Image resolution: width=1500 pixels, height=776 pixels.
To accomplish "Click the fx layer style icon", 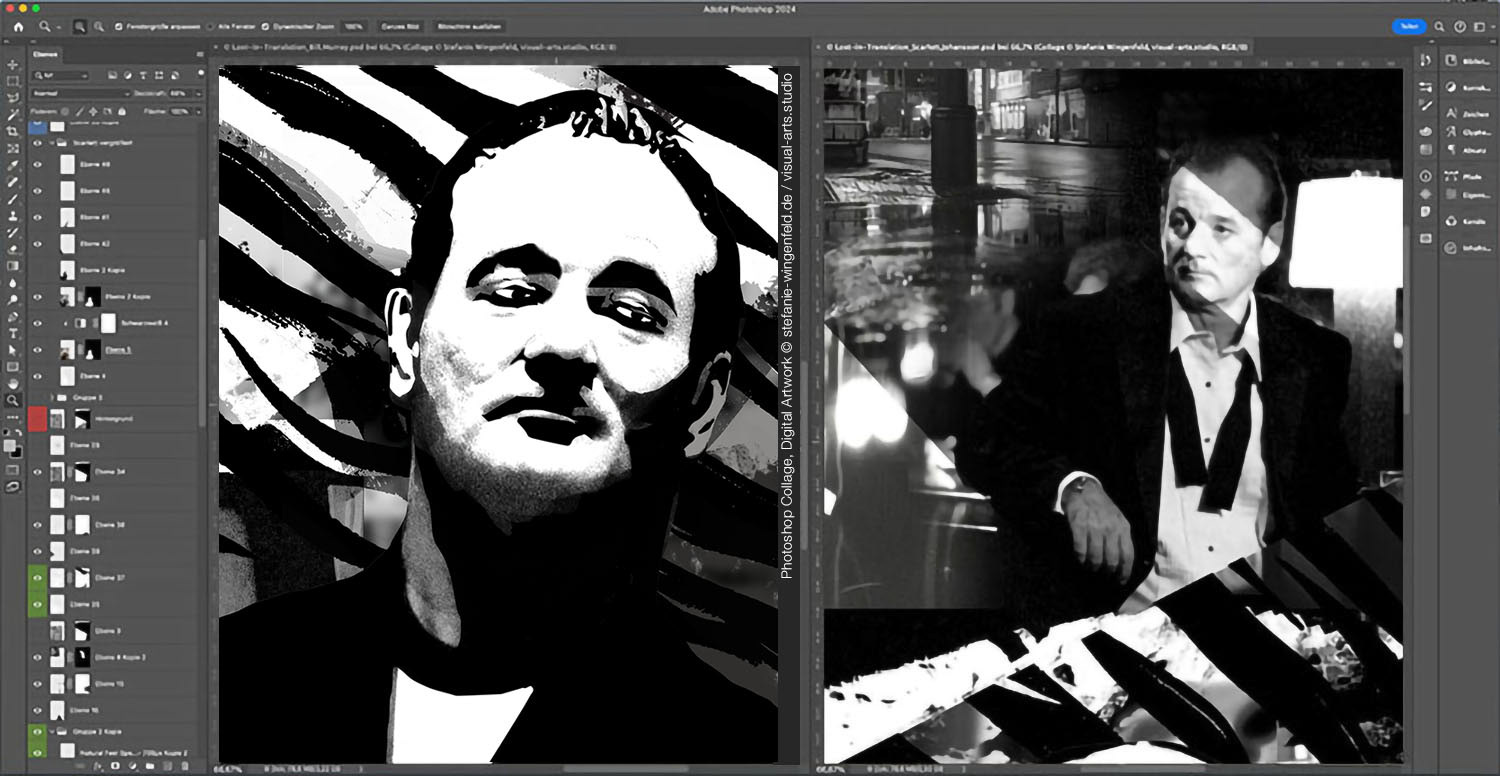I will click(x=98, y=766).
